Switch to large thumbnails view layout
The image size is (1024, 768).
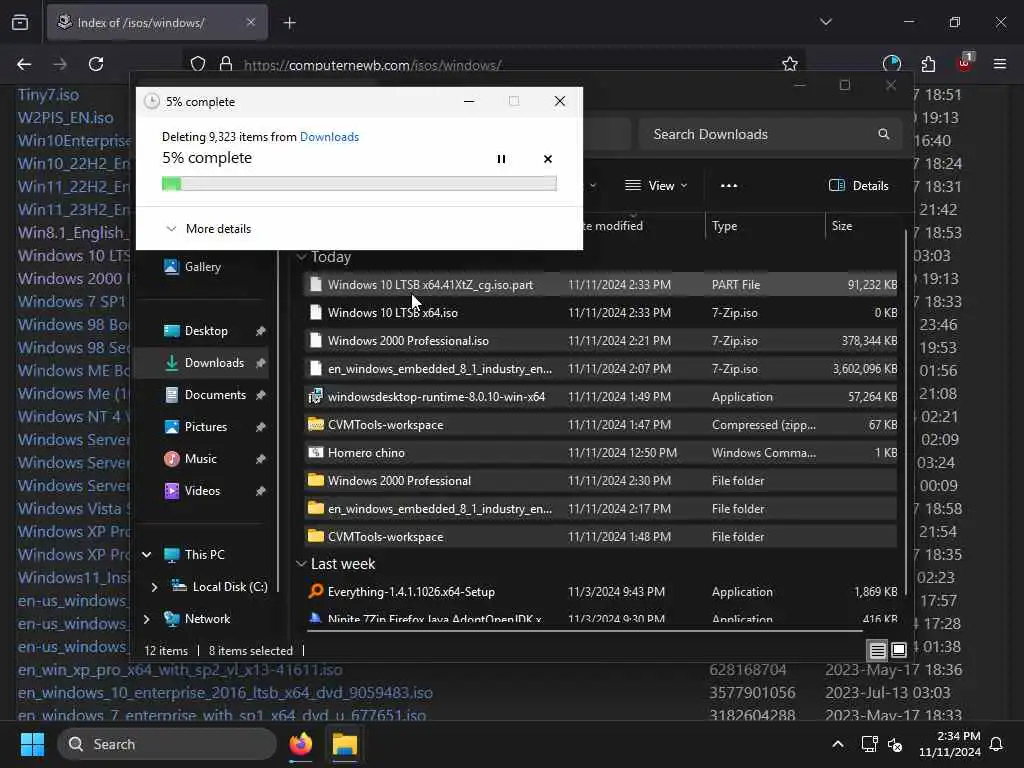pos(899,650)
